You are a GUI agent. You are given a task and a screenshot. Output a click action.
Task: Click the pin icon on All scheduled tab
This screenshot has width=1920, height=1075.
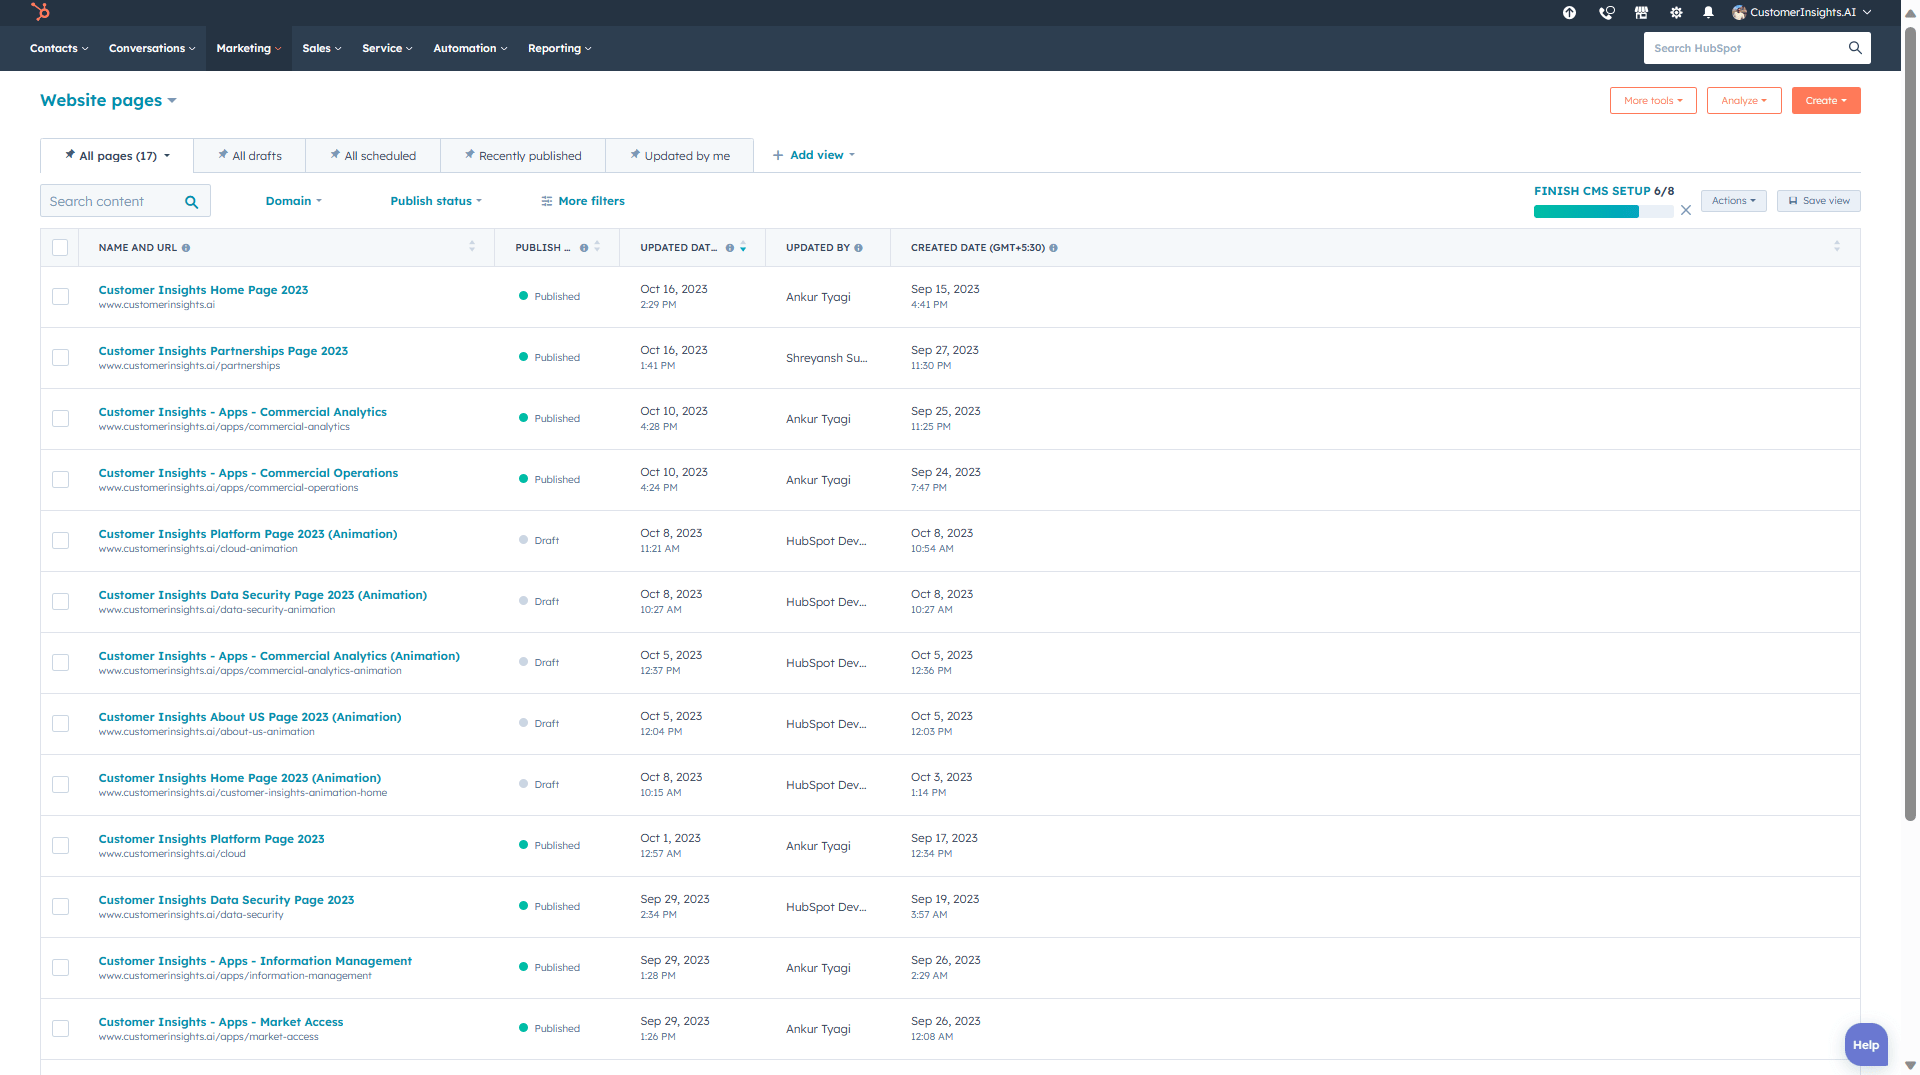click(x=335, y=155)
